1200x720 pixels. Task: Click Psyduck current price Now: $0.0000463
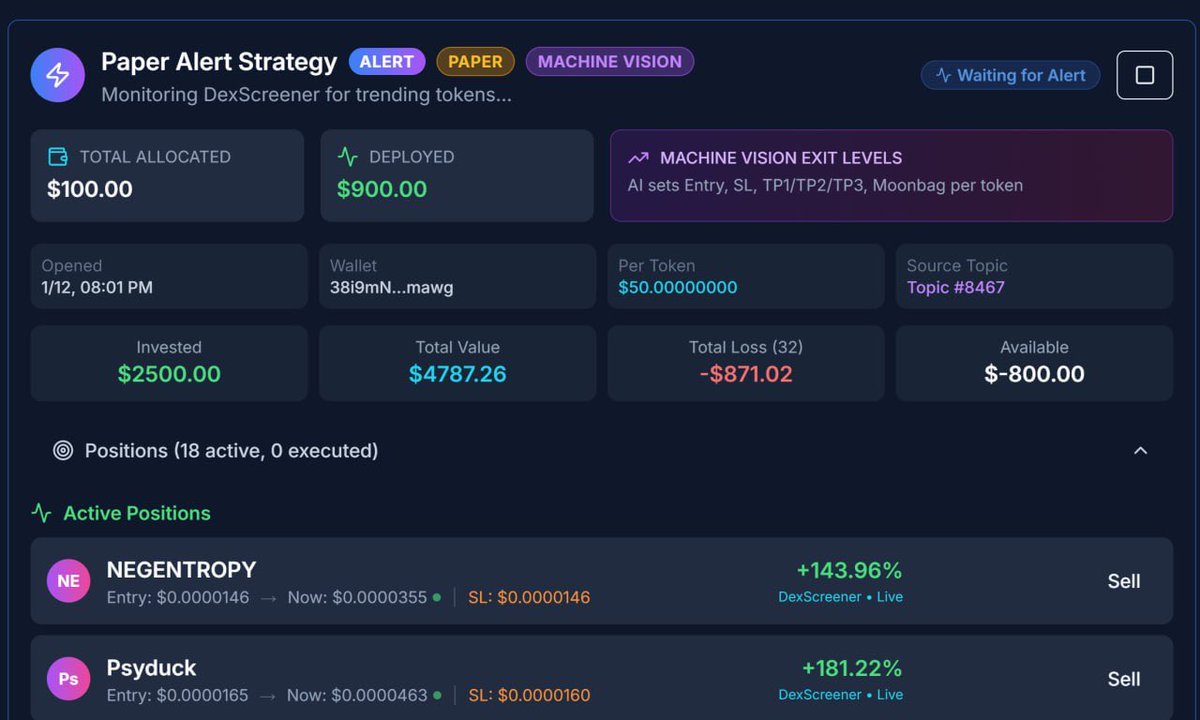(x=358, y=695)
